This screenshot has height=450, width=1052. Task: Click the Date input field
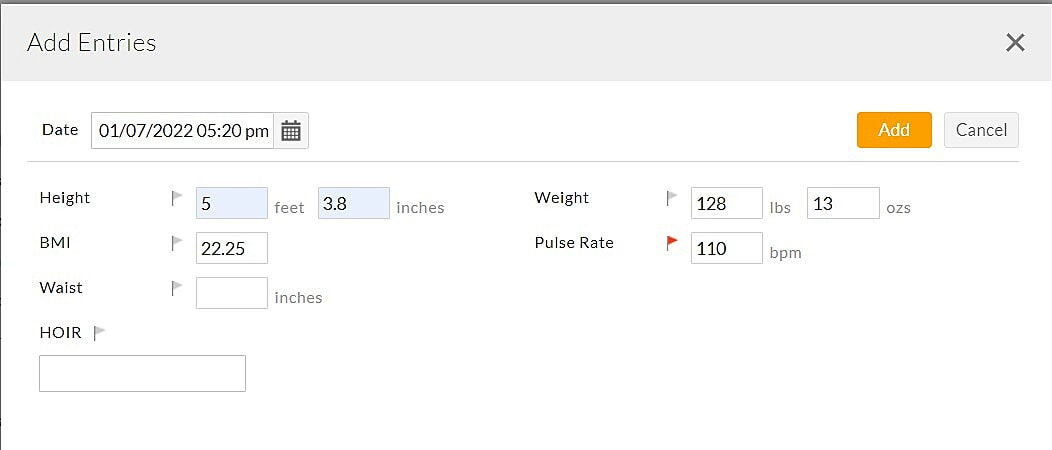pyautogui.click(x=183, y=131)
